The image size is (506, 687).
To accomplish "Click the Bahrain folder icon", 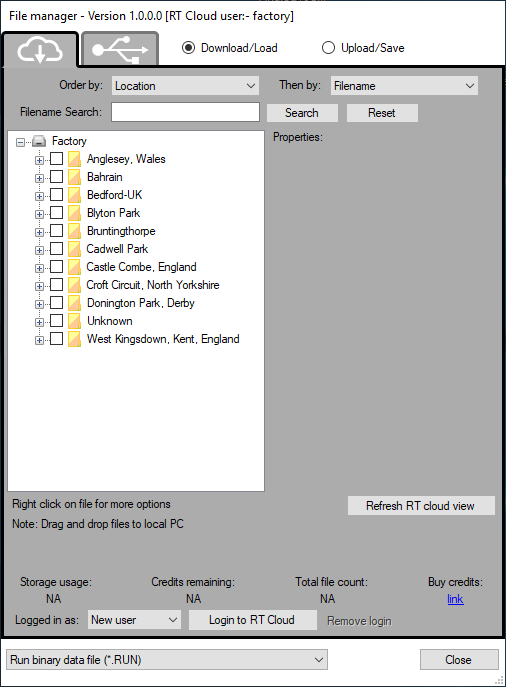I will click(74, 177).
